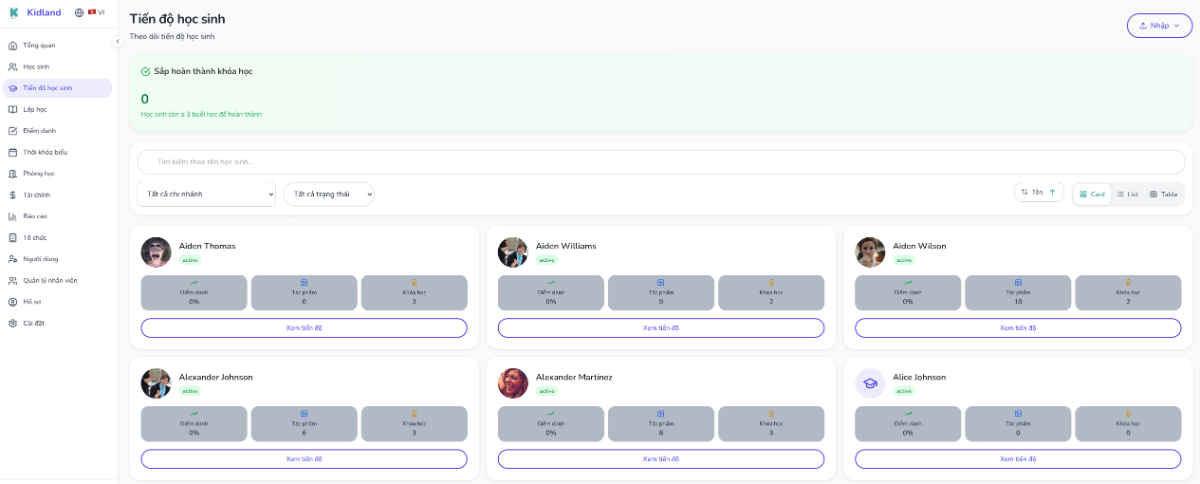Click the Aiden Thomas name text
This screenshot has height=484, width=1200.
(207, 246)
